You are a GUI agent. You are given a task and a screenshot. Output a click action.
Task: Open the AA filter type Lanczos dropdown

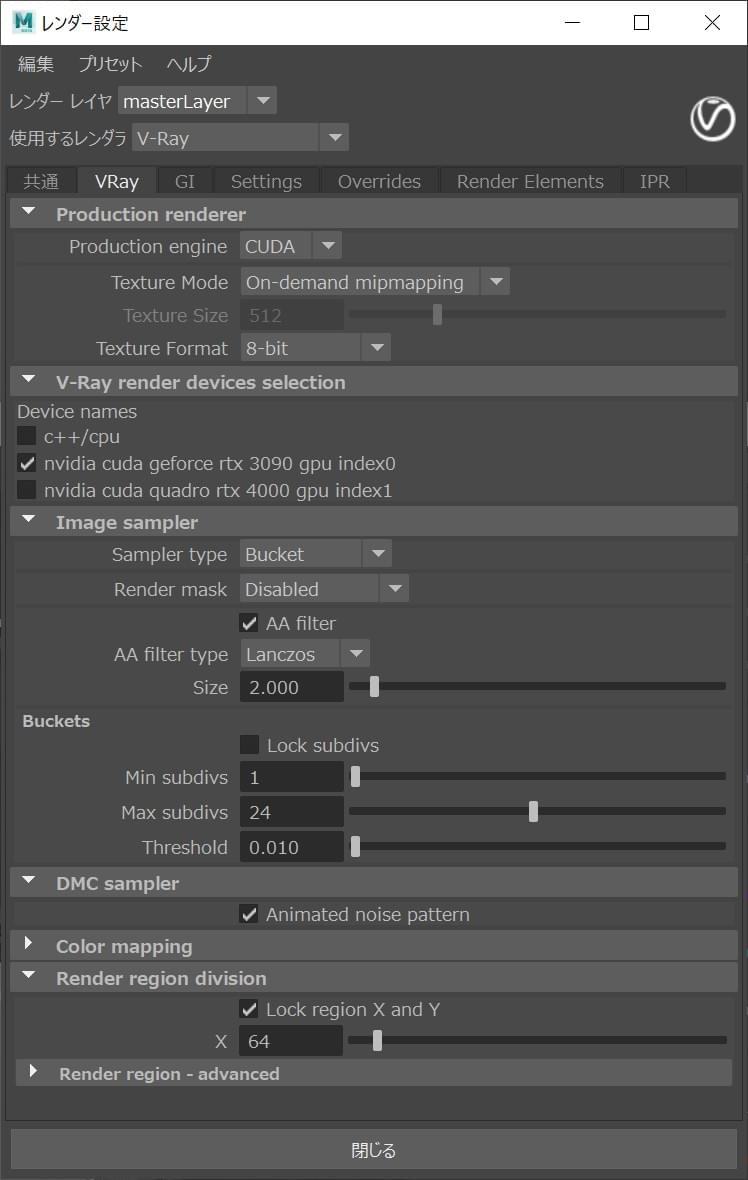tap(305, 654)
